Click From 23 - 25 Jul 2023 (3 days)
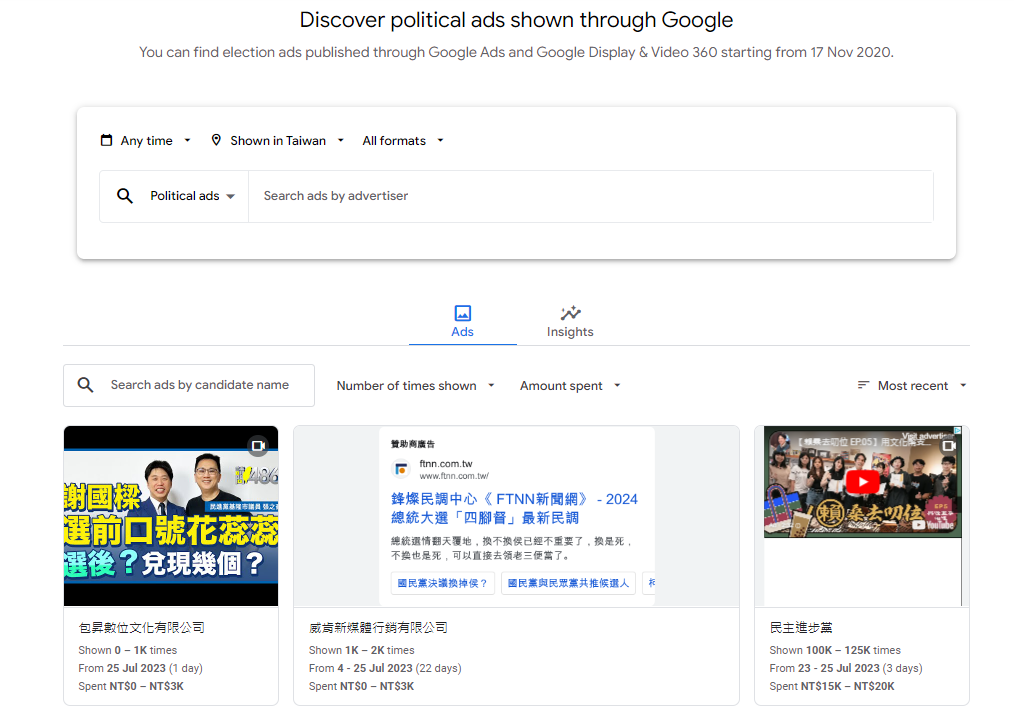Viewport: 1014px width, 710px height. (x=846, y=668)
